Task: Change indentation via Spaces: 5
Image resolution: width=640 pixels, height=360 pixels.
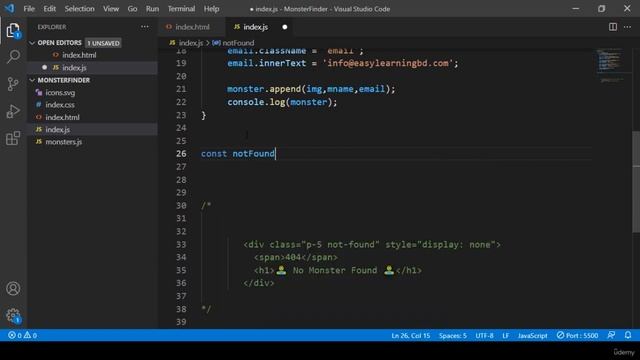Action: point(453,336)
